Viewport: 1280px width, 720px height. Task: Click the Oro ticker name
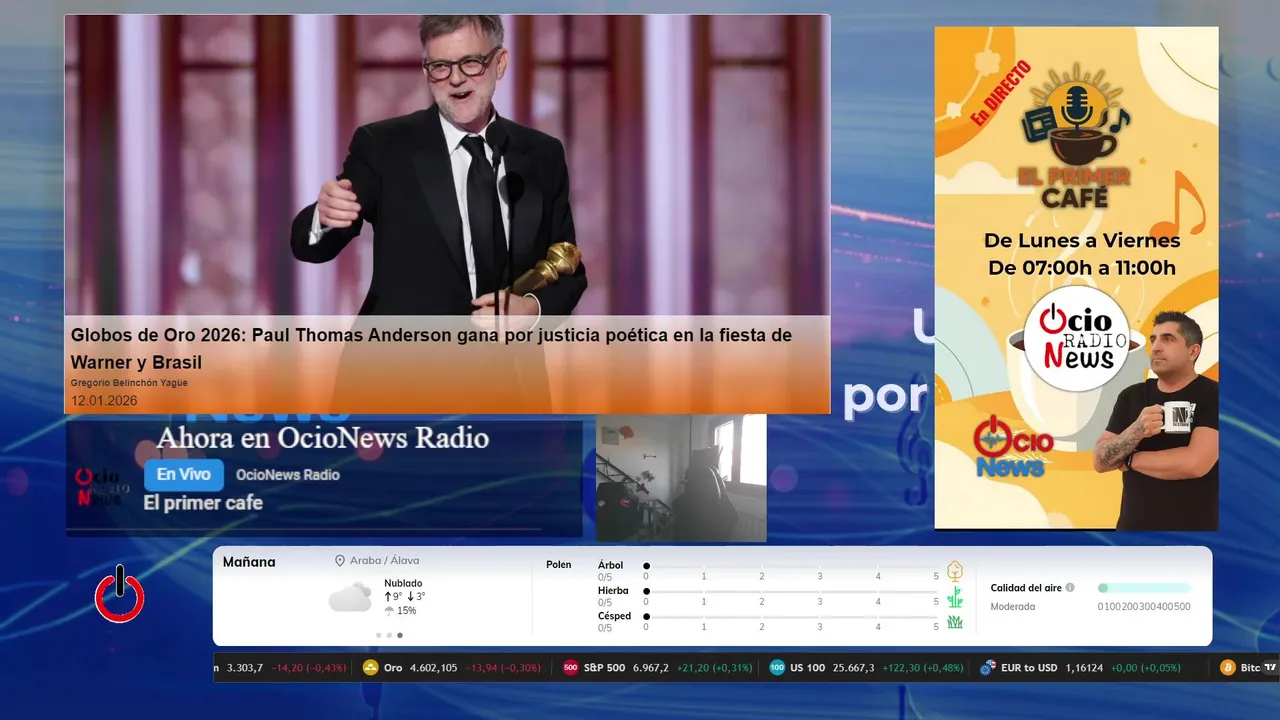(x=393, y=668)
